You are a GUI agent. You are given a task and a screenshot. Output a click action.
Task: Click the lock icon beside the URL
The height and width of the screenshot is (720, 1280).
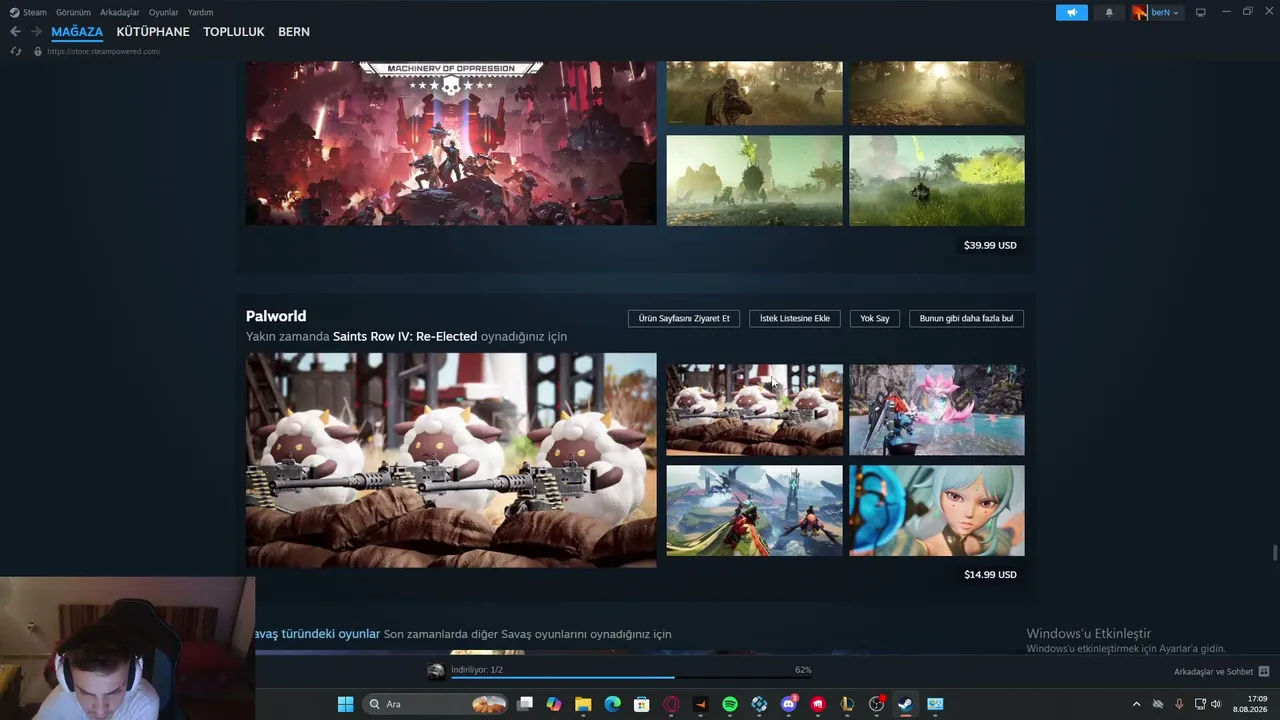pyautogui.click(x=38, y=51)
